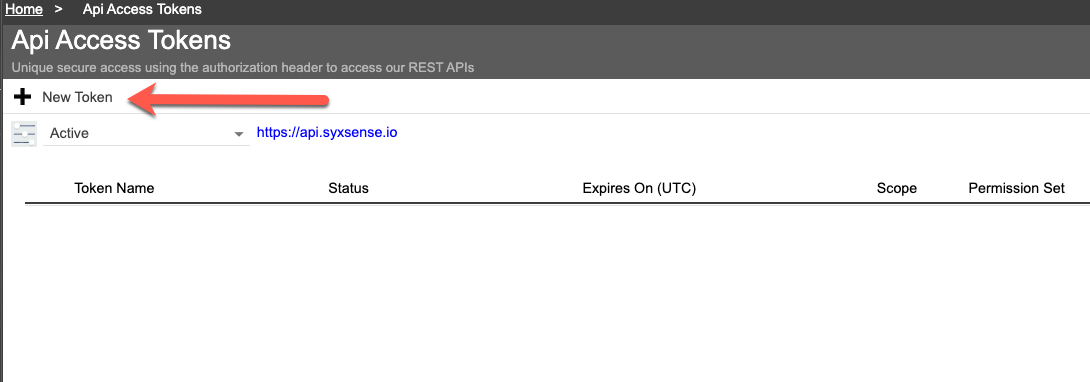
Task: Sort by the Status column header
Action: 348,188
